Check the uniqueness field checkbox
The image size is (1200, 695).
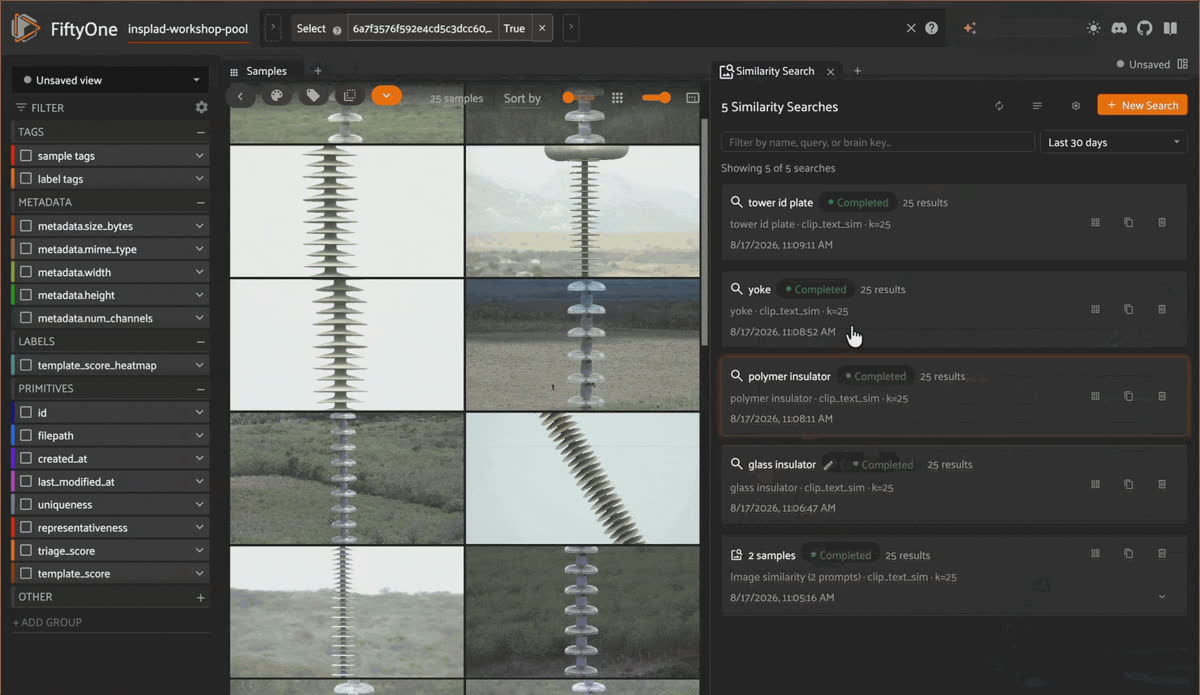tap(26, 505)
